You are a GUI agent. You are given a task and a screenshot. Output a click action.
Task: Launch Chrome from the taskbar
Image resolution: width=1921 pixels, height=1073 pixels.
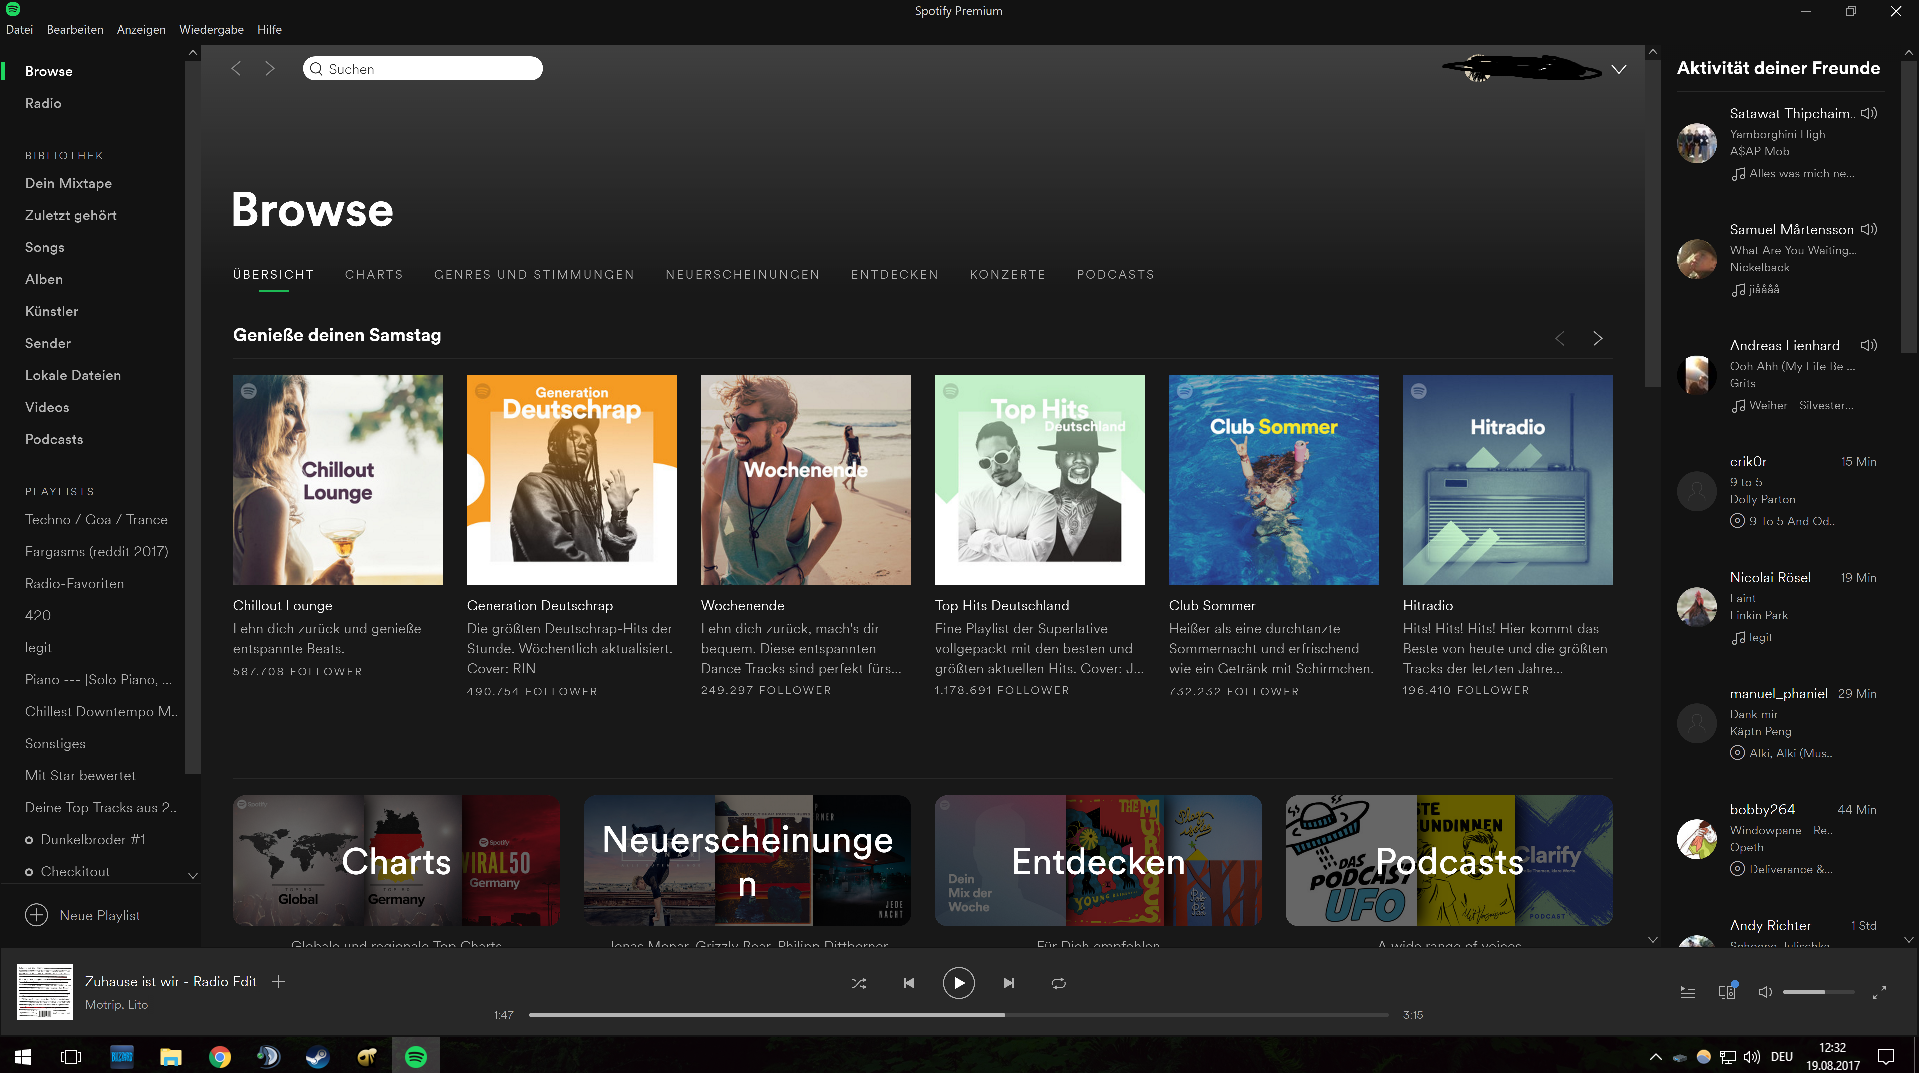pos(220,1056)
